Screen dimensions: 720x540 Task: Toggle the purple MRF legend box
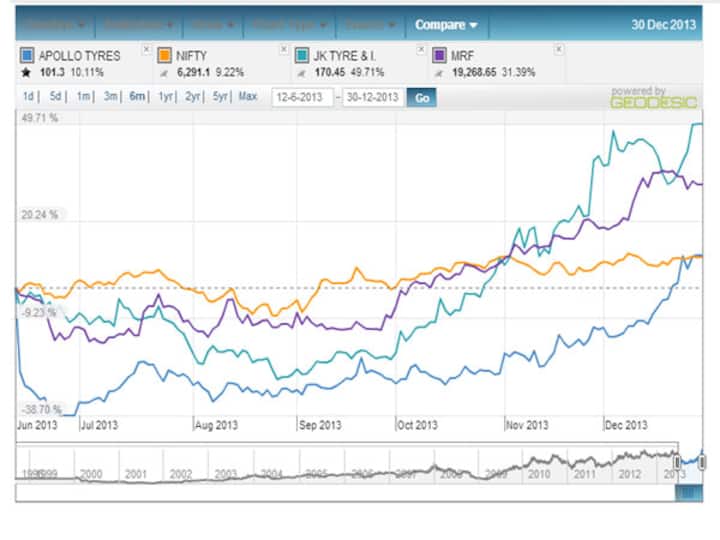[439, 56]
